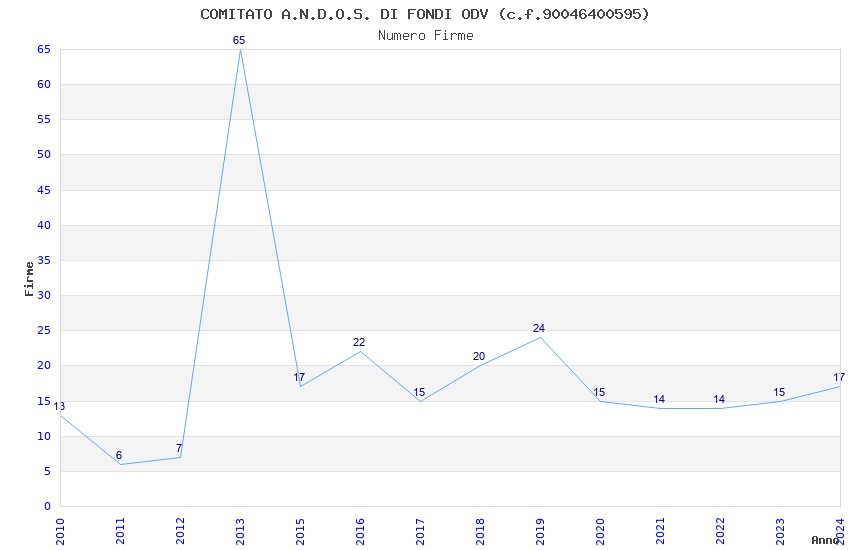Click the x-axis year 2017

[x=420, y=531]
